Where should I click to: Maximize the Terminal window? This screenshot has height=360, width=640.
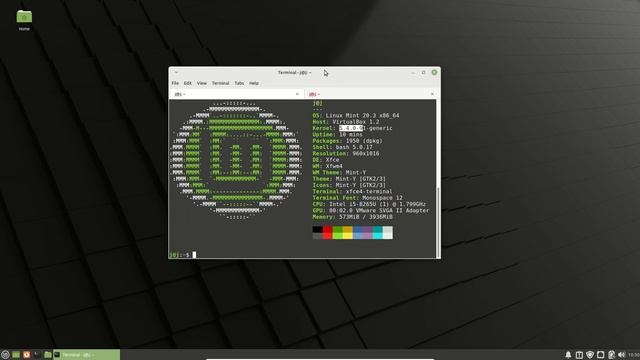(x=424, y=73)
